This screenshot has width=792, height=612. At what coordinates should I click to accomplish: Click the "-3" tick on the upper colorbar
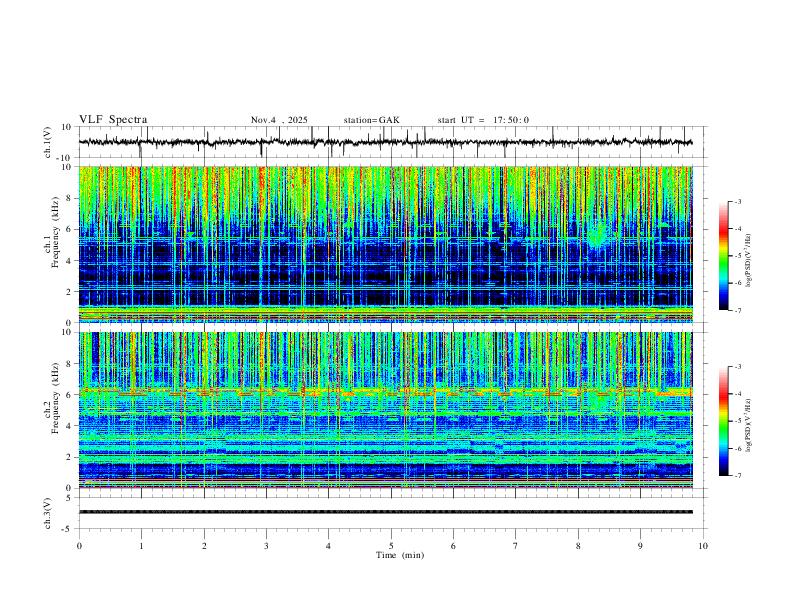[738, 201]
